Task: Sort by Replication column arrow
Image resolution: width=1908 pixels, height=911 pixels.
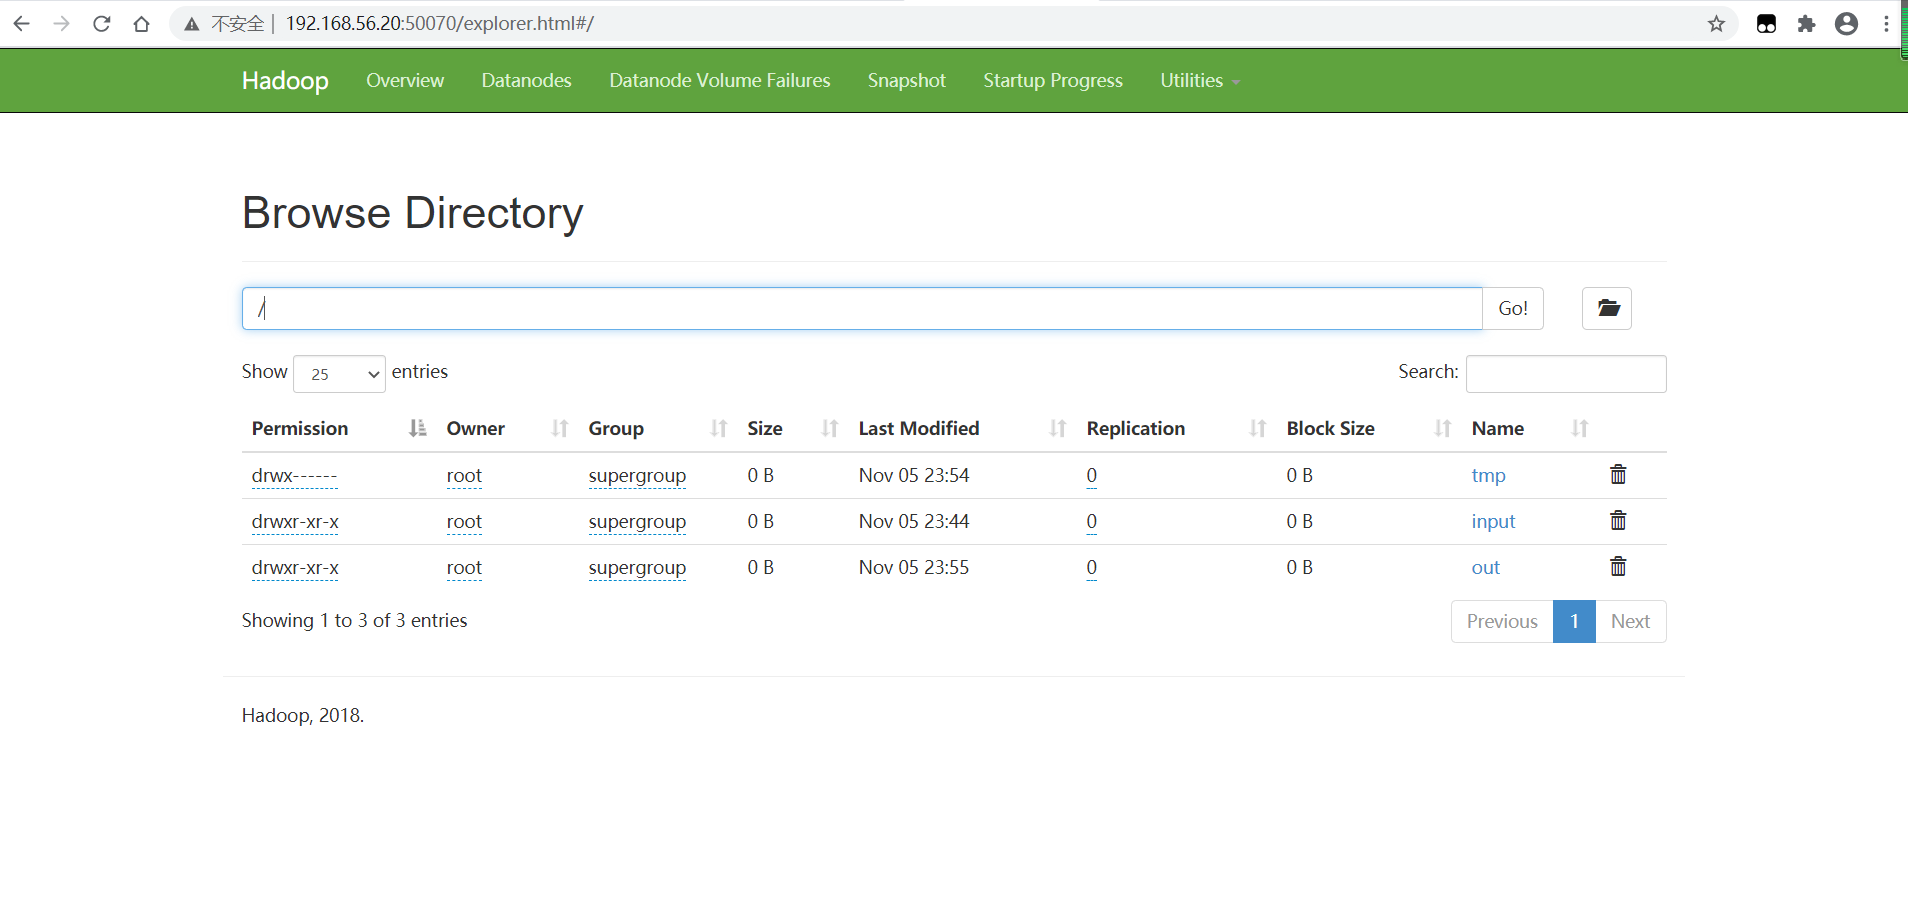Action: [x=1257, y=428]
